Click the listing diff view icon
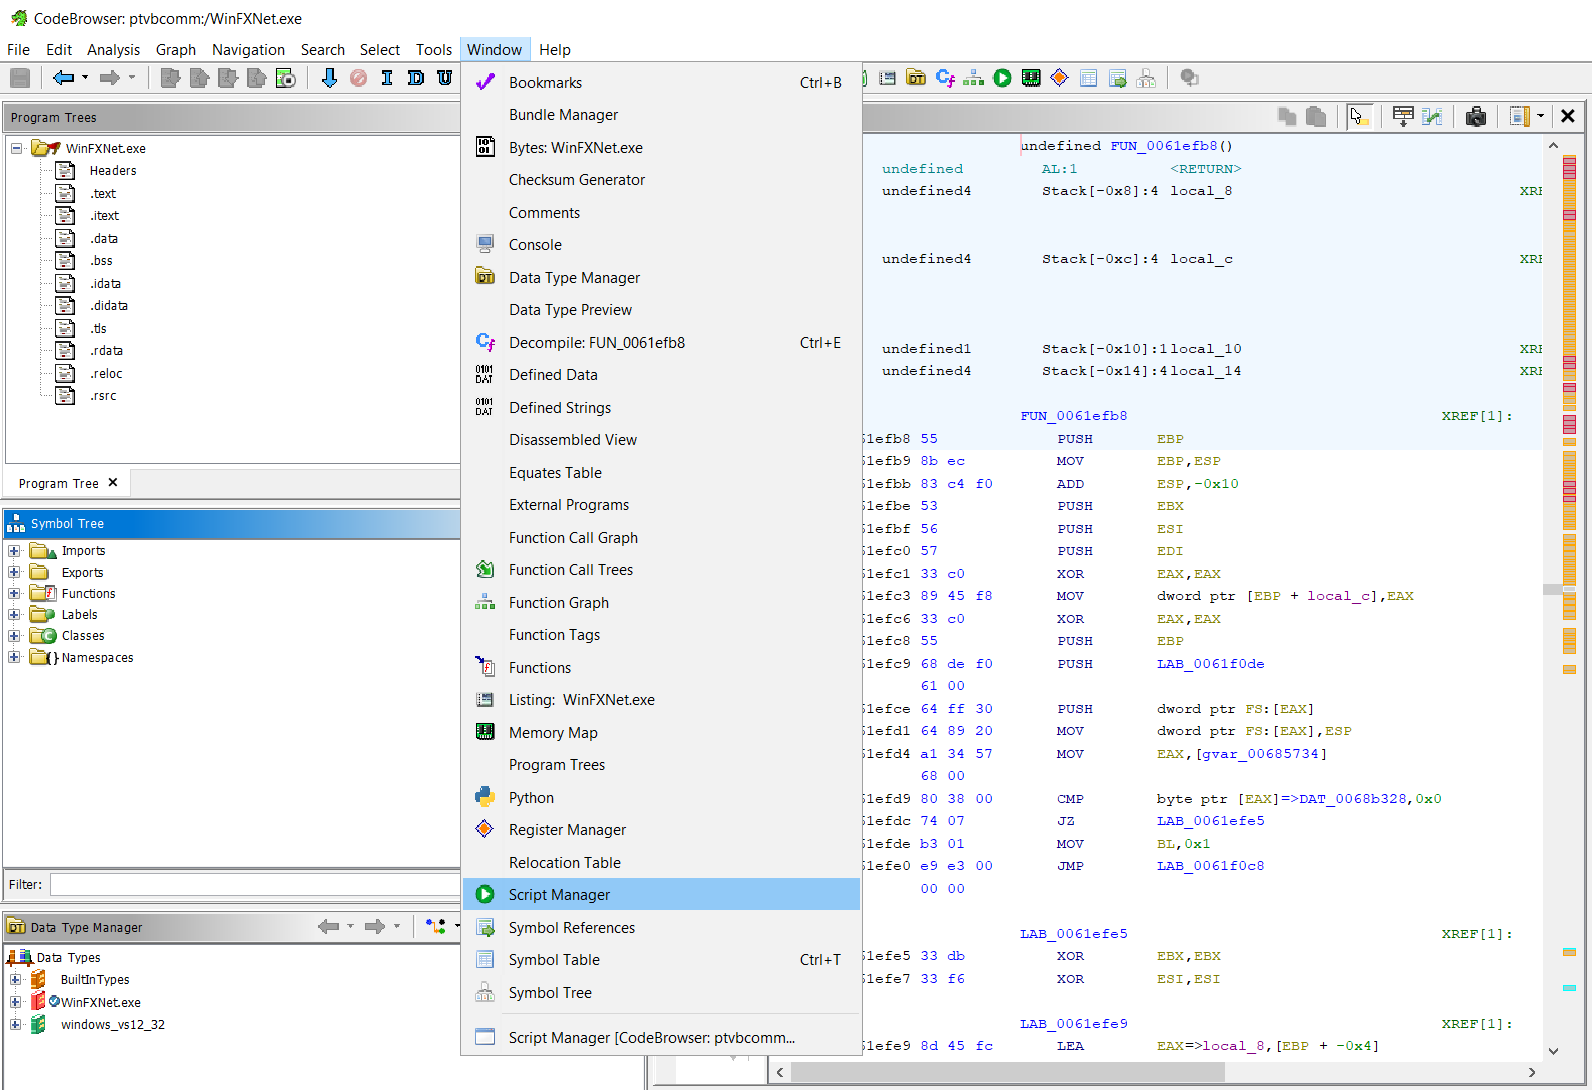Image resolution: width=1593 pixels, height=1090 pixels. 1432,117
